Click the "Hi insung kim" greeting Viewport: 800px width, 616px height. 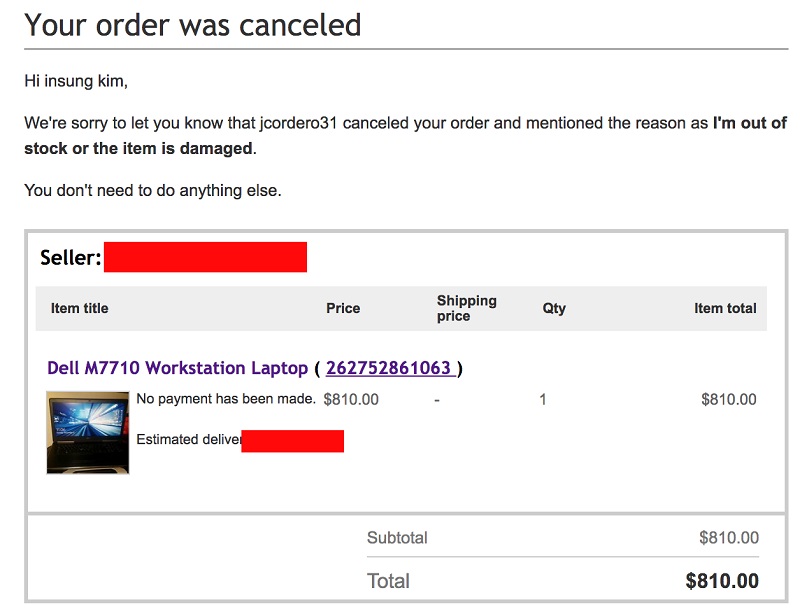(x=76, y=81)
